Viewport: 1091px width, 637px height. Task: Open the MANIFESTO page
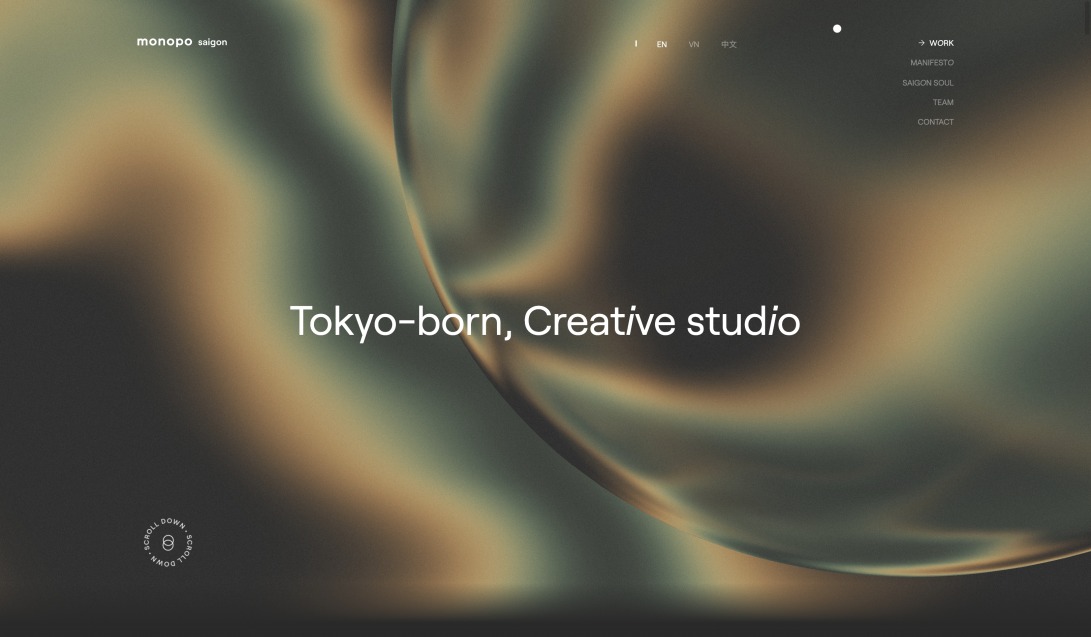pos(930,62)
